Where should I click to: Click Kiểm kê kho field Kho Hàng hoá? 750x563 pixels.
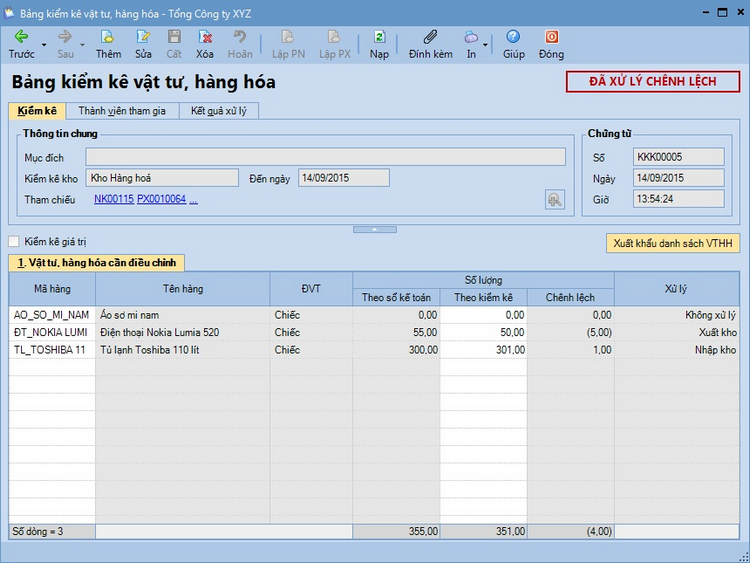click(x=162, y=178)
